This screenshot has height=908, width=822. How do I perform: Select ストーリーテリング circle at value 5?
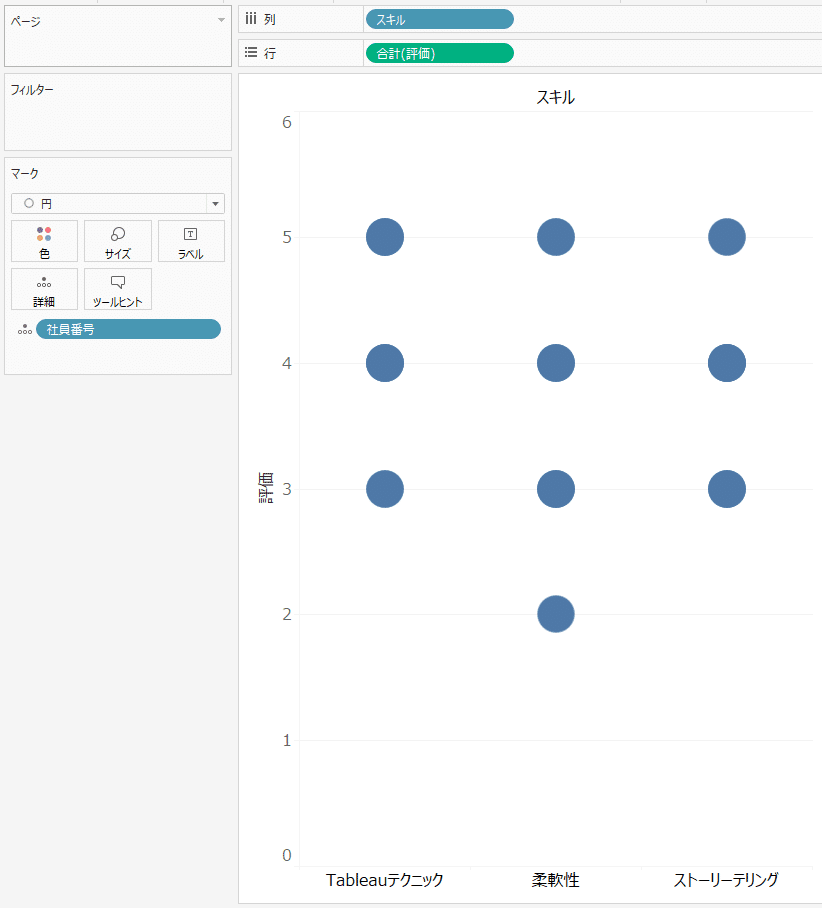[726, 237]
